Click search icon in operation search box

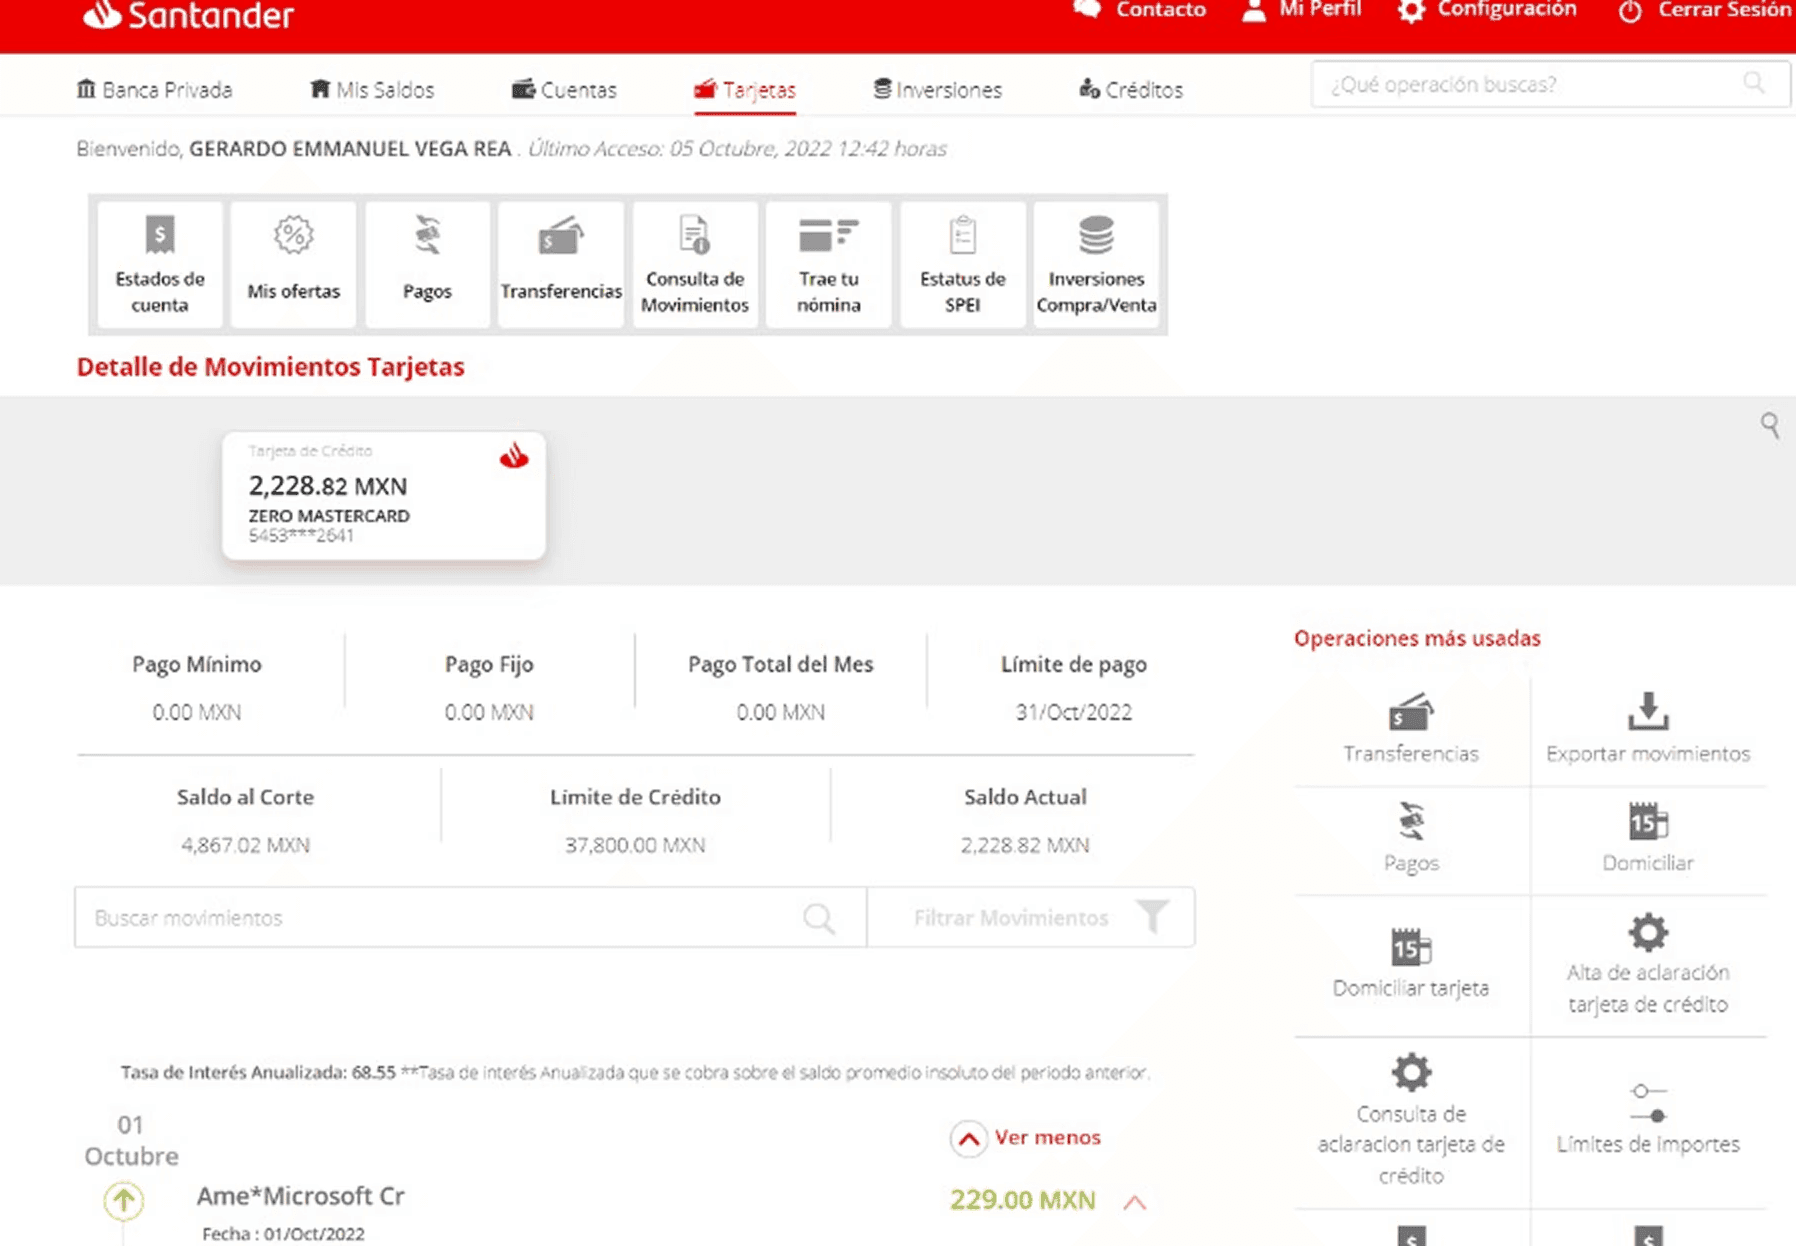[x=1754, y=83]
